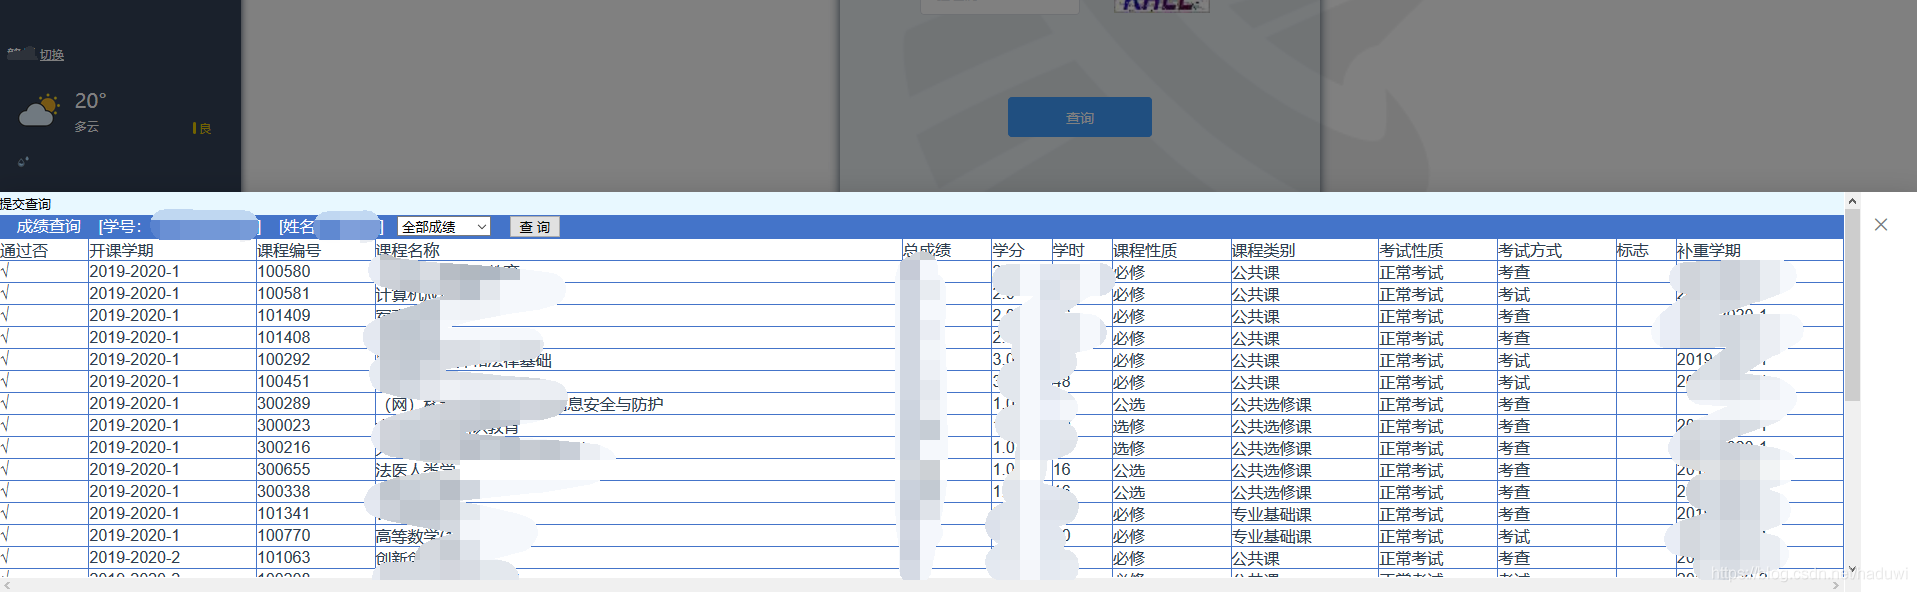Click course number 300023
This screenshot has width=1917, height=592.
tap(284, 426)
